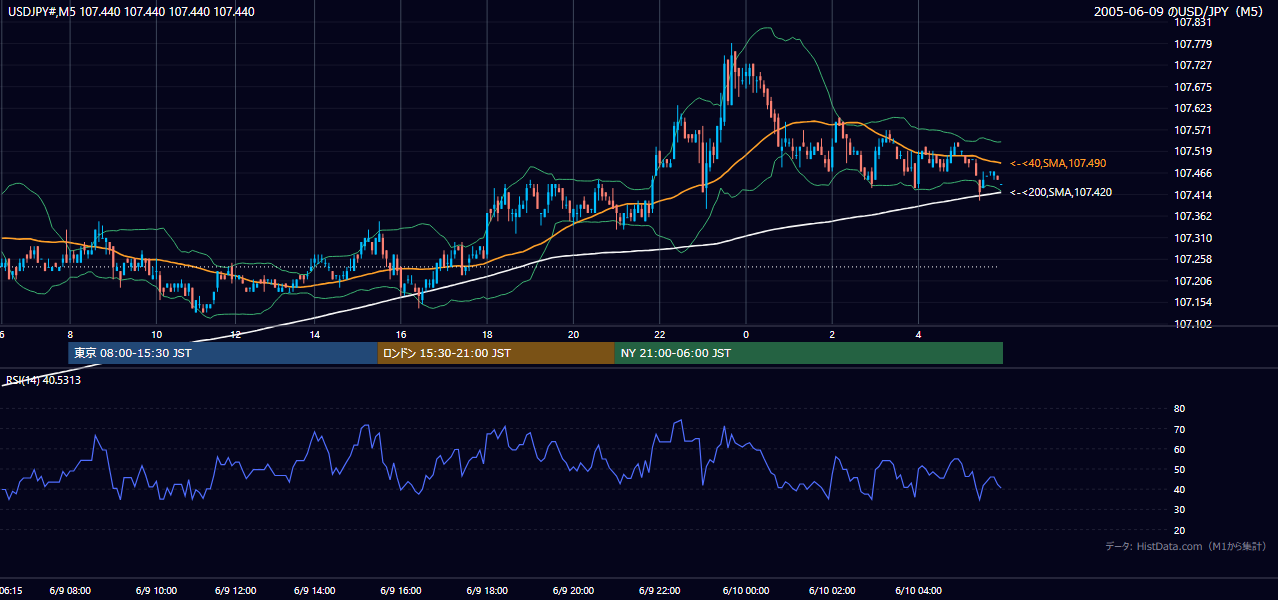Viewport: 1278px width, 600px height.
Task: Click hour tick 18 under the price chart
Action: point(486,334)
